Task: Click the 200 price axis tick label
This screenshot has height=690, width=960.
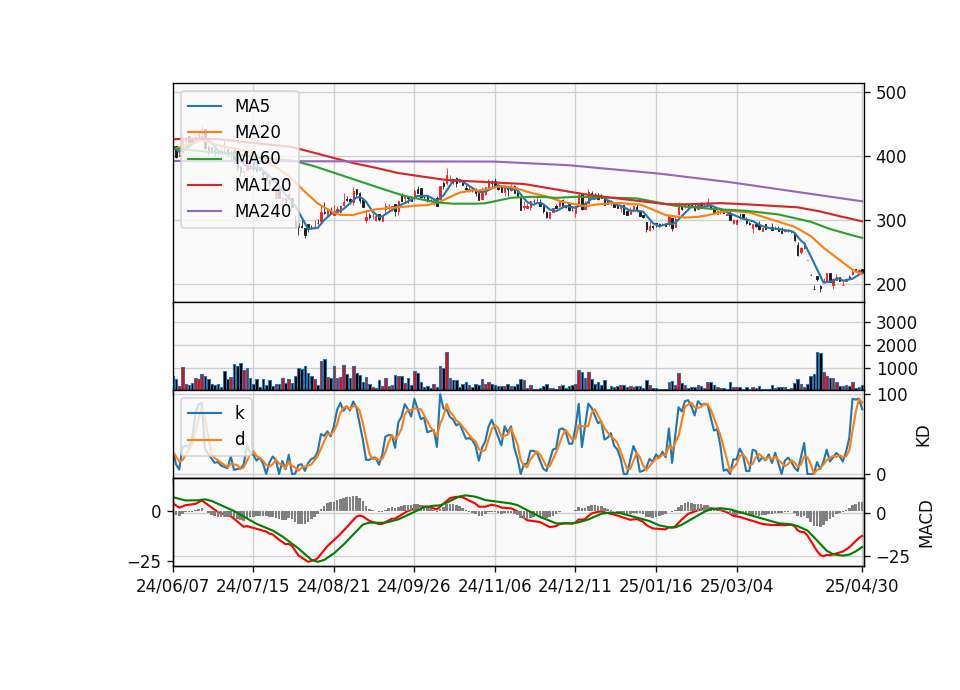Action: (891, 285)
